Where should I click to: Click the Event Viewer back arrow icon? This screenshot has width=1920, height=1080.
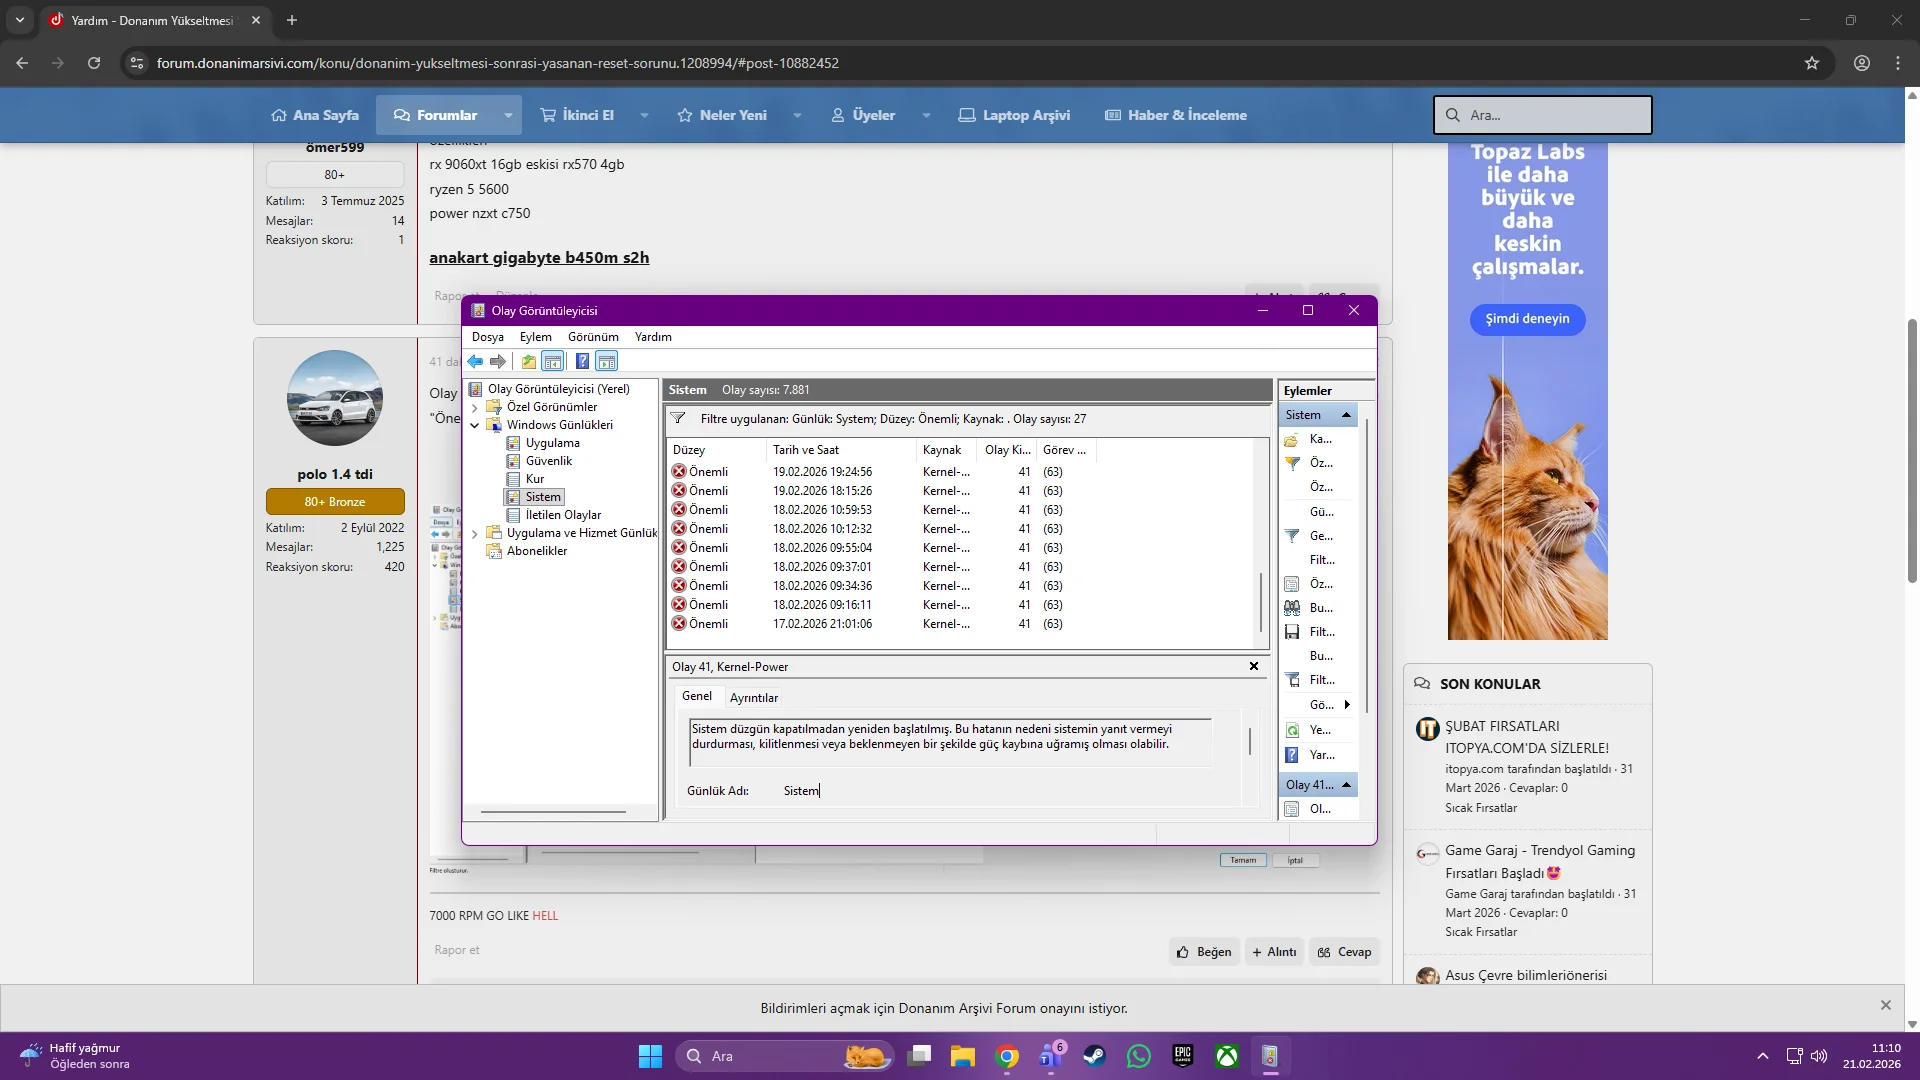pyautogui.click(x=476, y=362)
